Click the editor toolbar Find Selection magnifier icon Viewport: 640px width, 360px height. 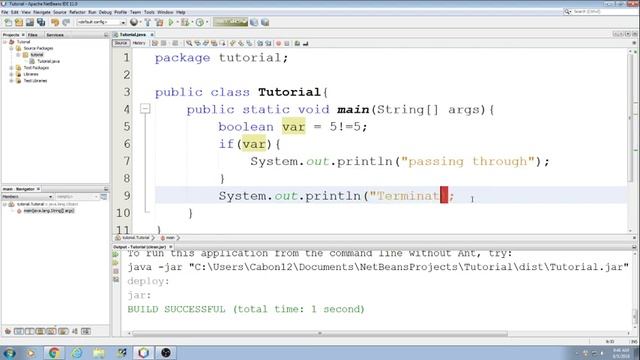click(x=189, y=43)
